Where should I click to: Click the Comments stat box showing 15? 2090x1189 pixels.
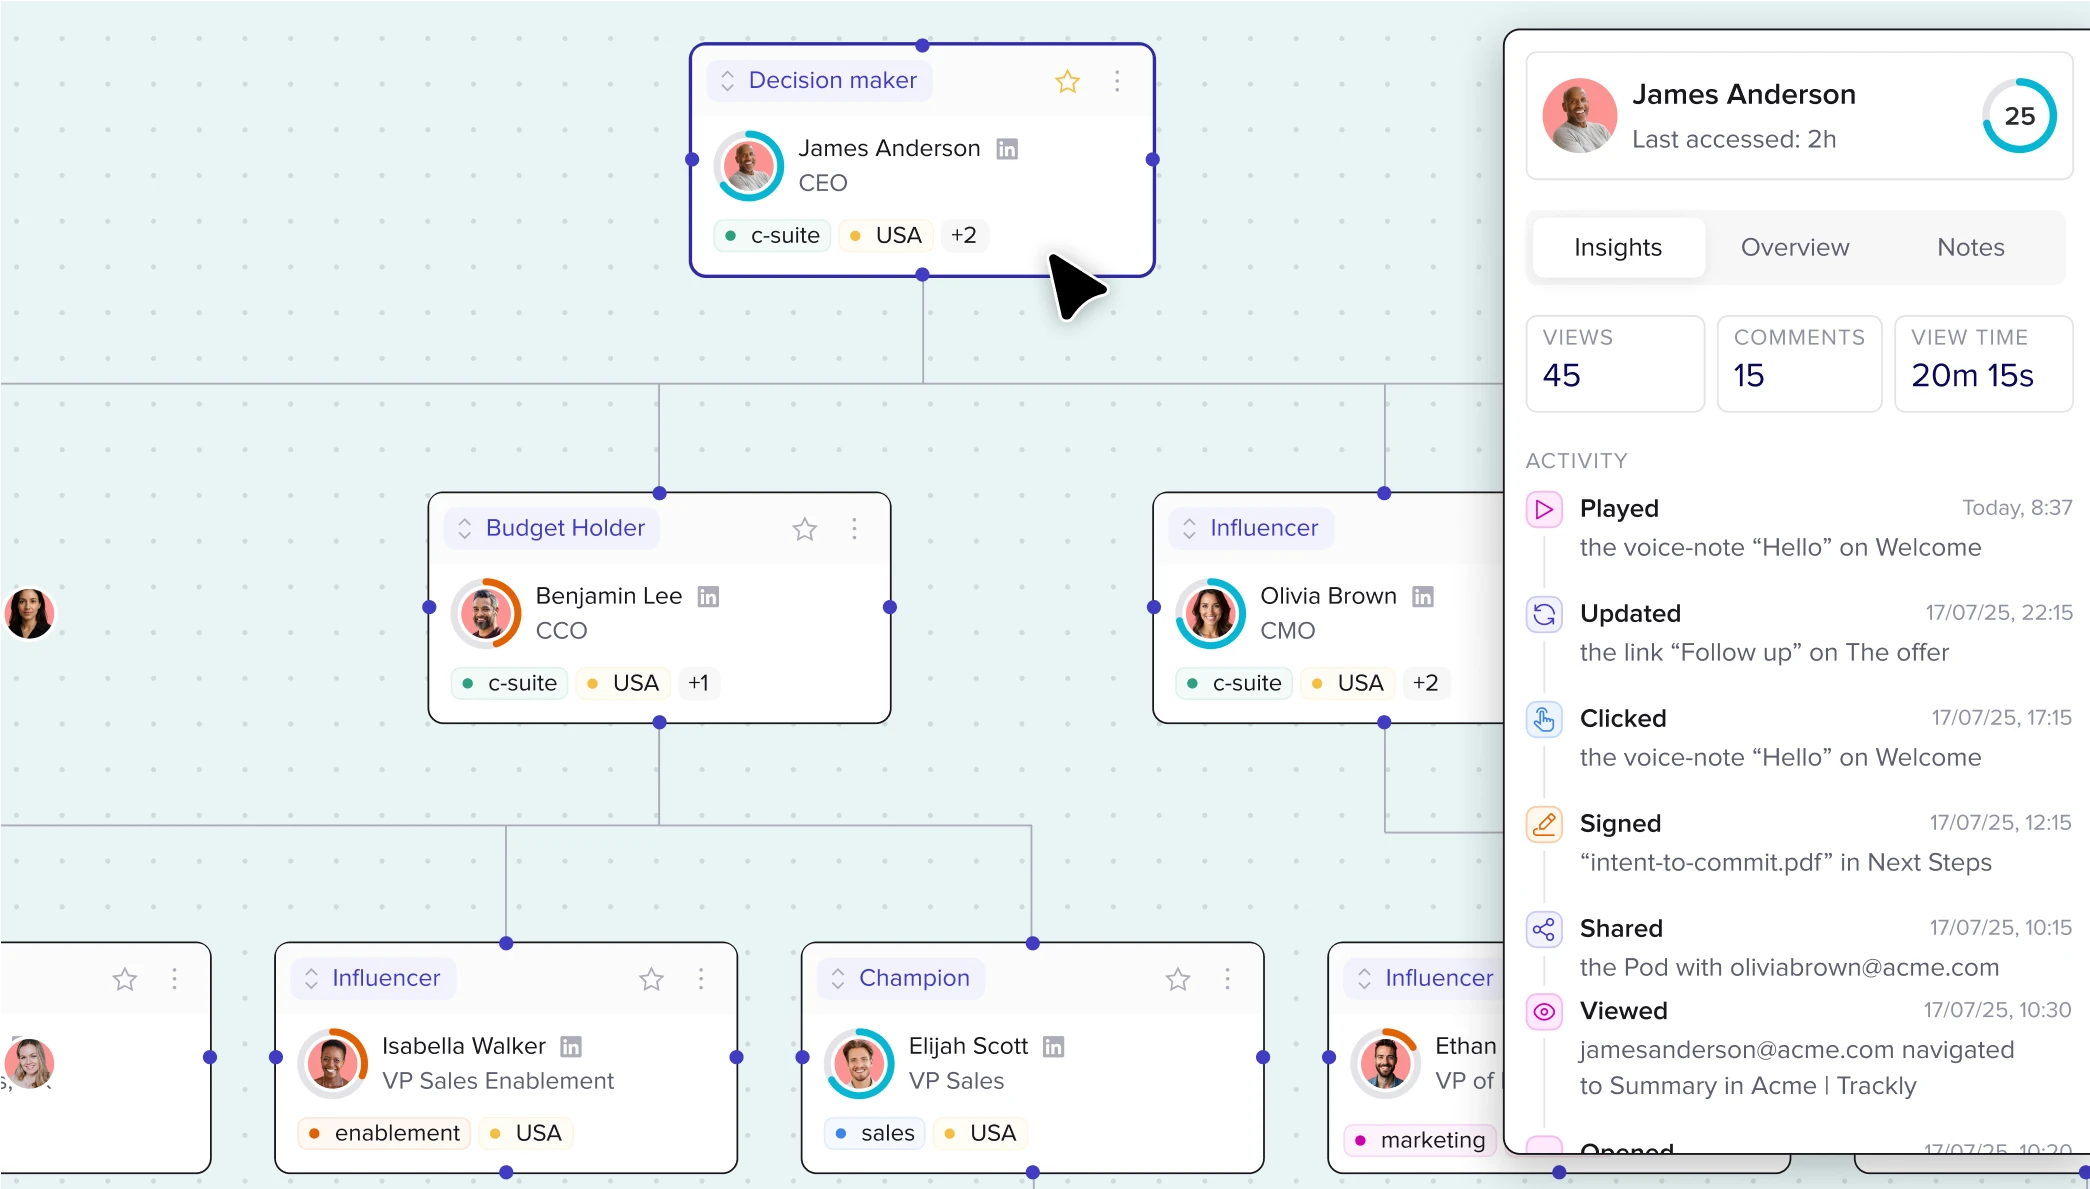1799,363
